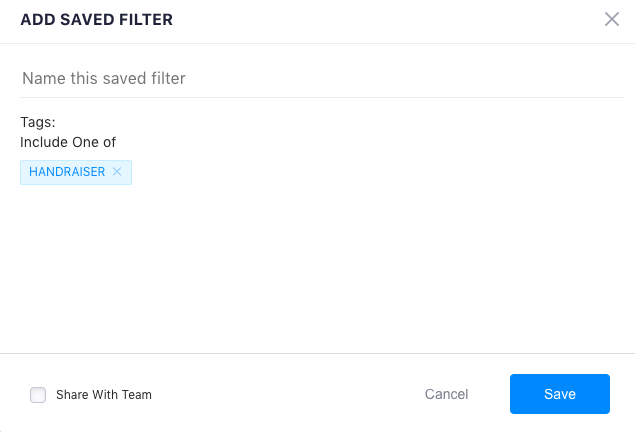This screenshot has width=635, height=432.
Task: Tick the box beside Share With Team
Action: [x=38, y=395]
